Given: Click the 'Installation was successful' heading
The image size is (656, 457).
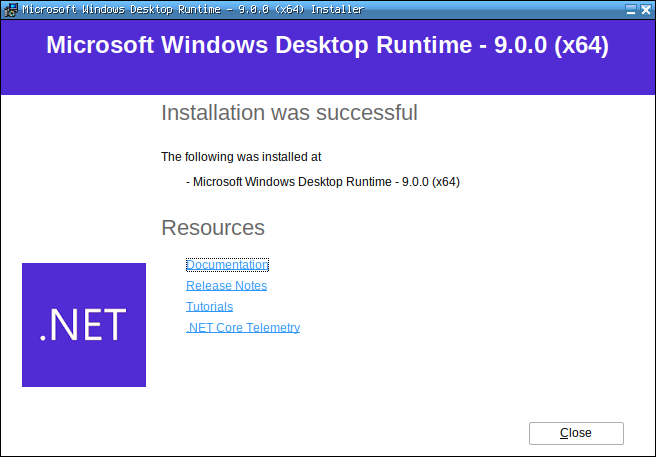Looking at the screenshot, I should pyautogui.click(x=289, y=113).
